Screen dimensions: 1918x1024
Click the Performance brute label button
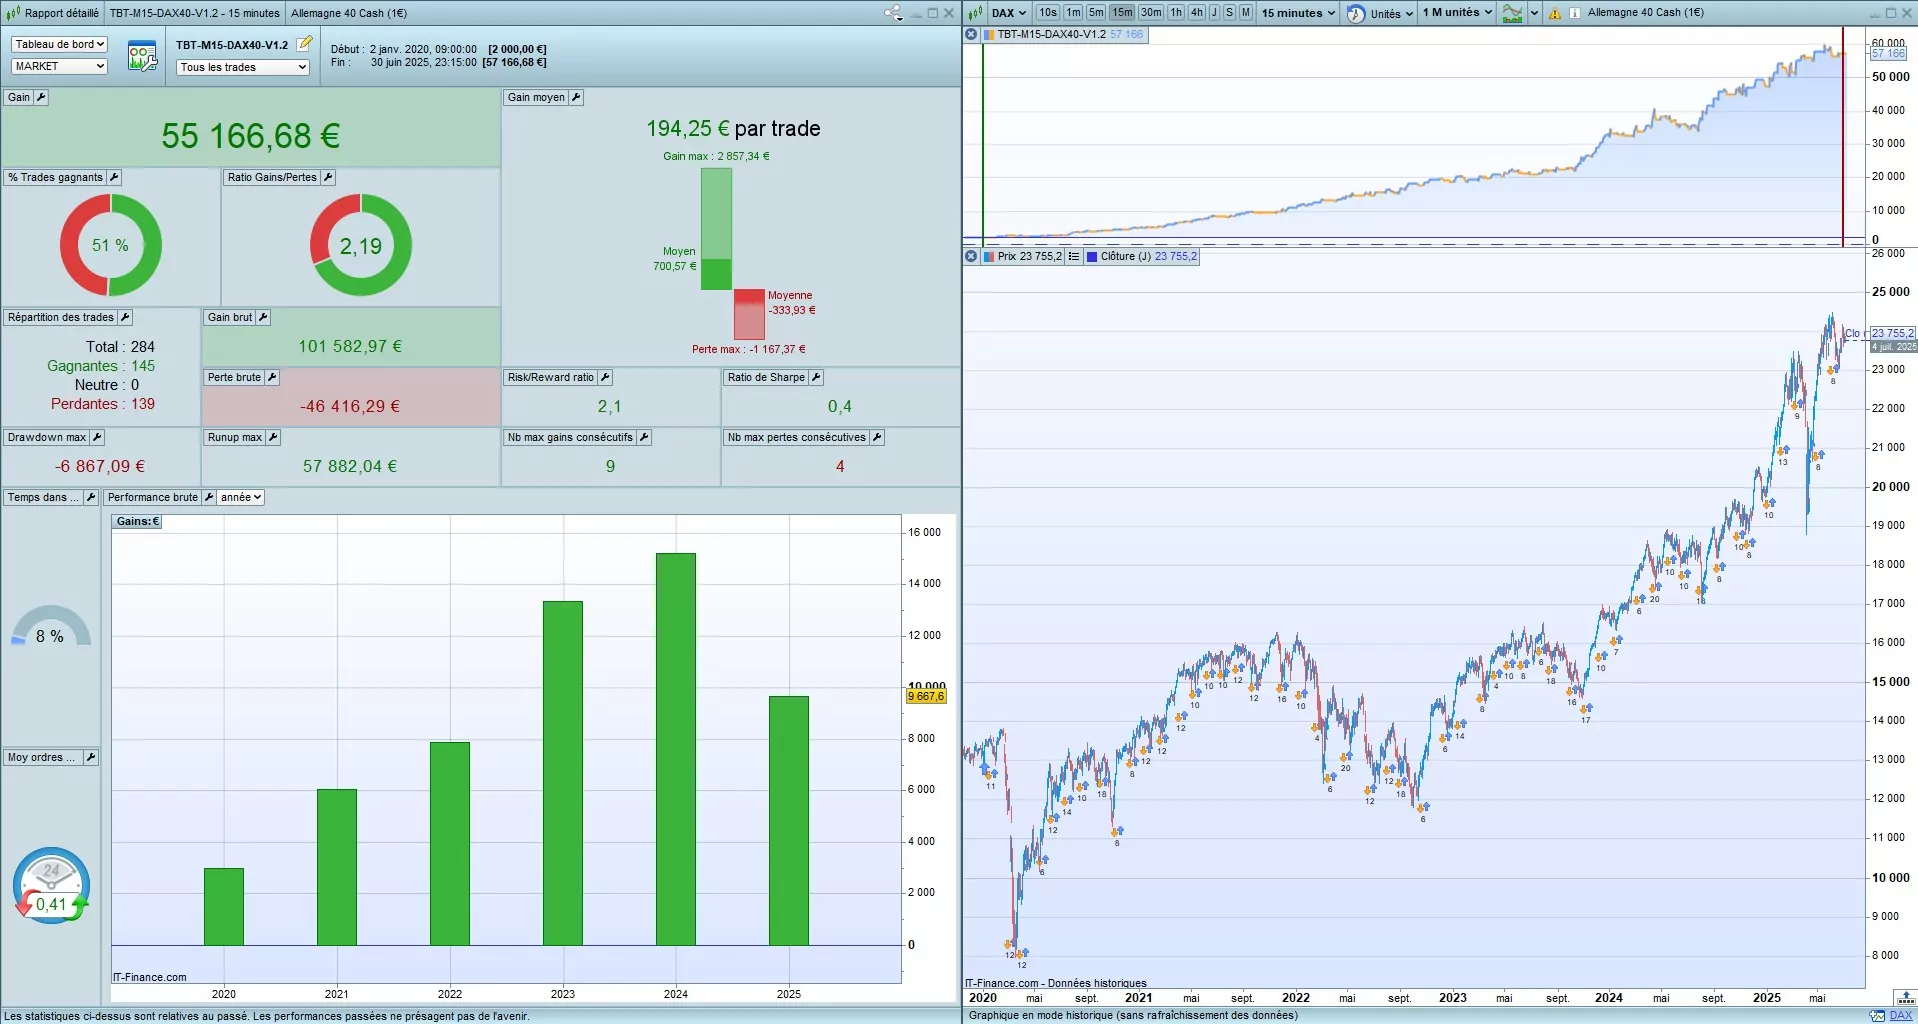point(153,497)
